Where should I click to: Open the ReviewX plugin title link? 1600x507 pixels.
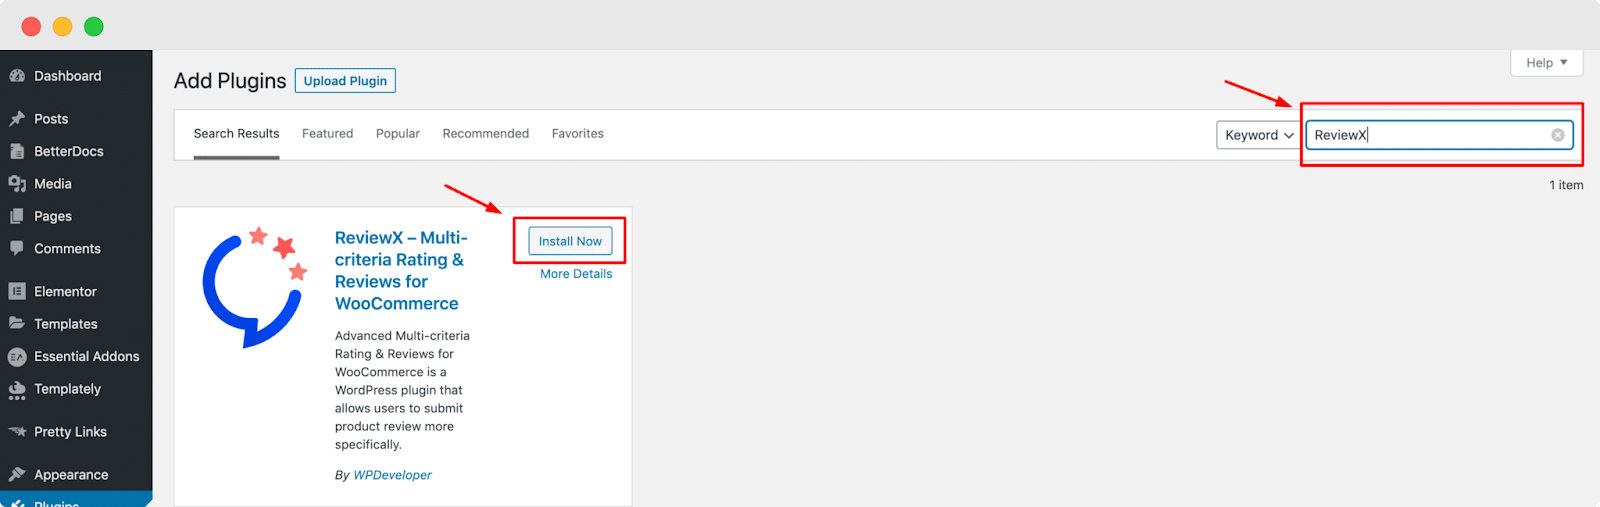pyautogui.click(x=401, y=271)
